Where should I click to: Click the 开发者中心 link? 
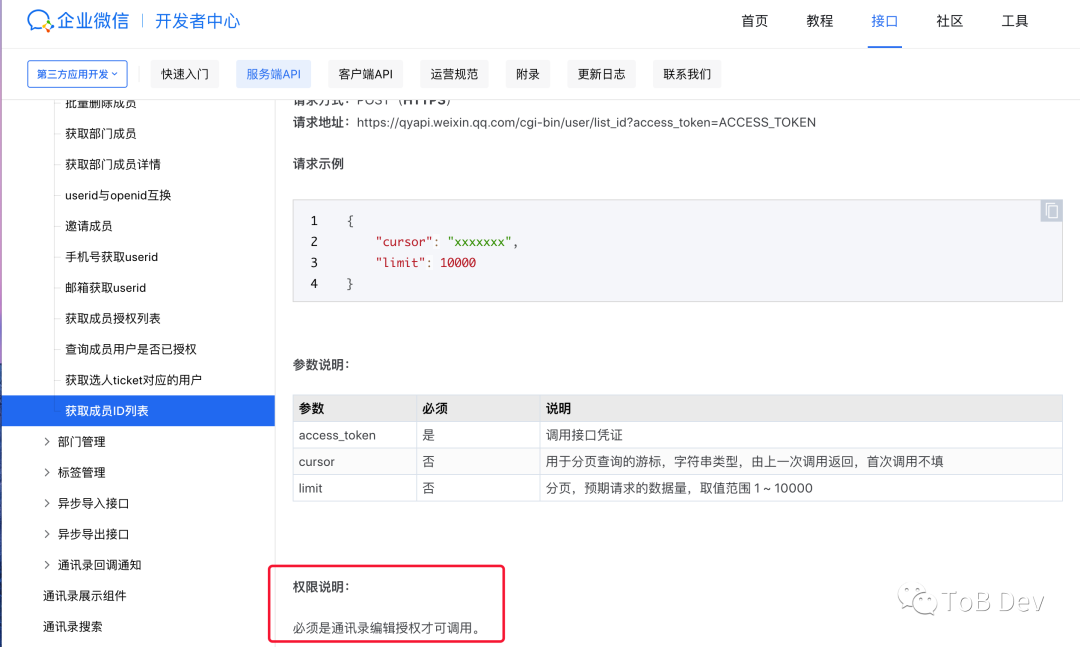pyautogui.click(x=197, y=20)
